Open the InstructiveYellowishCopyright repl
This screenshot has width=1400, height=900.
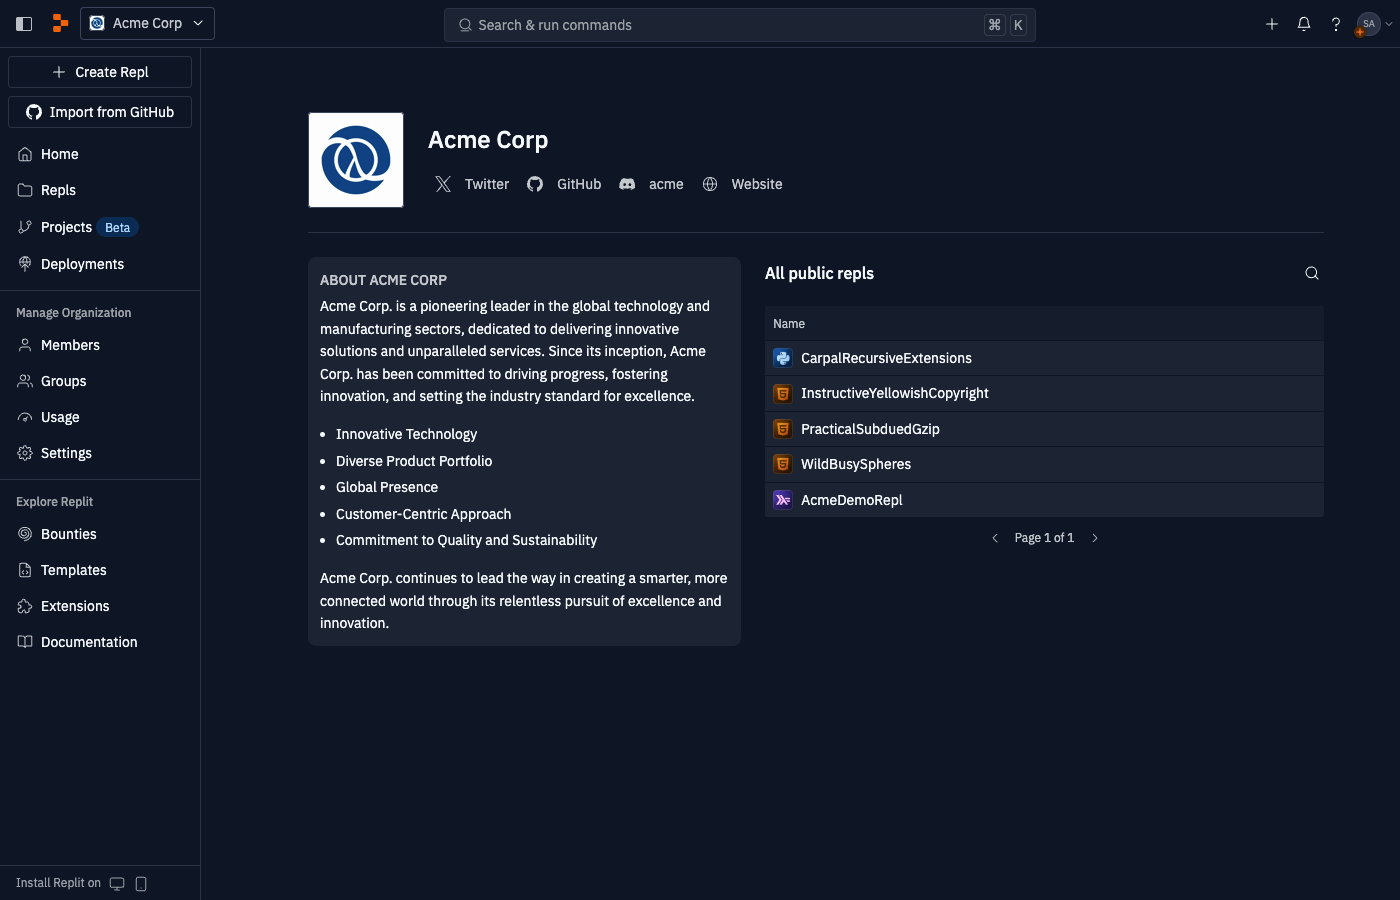pos(1044,393)
